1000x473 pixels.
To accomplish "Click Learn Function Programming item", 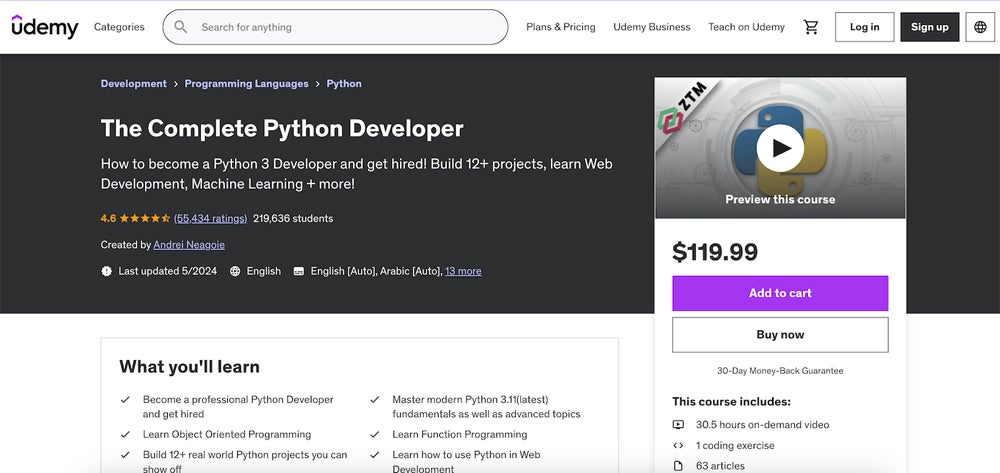I will point(460,435).
